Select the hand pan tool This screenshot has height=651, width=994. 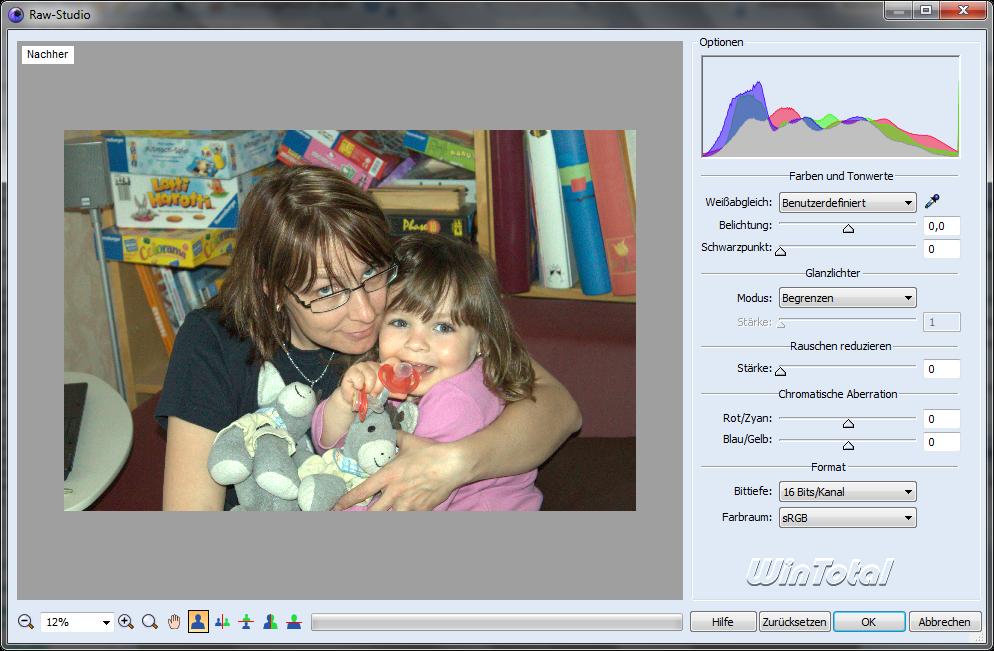(x=174, y=622)
